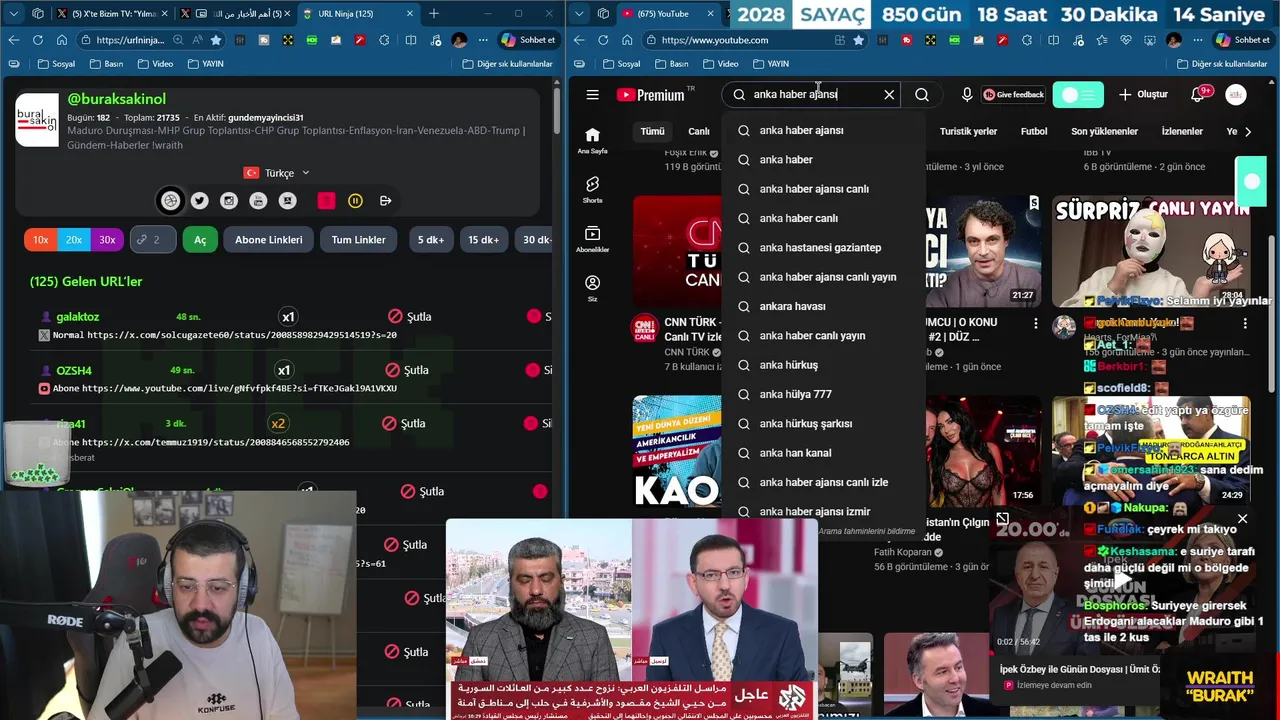The image size is (1280, 720).
Task: Start voice search with microphone icon
Action: click(967, 95)
